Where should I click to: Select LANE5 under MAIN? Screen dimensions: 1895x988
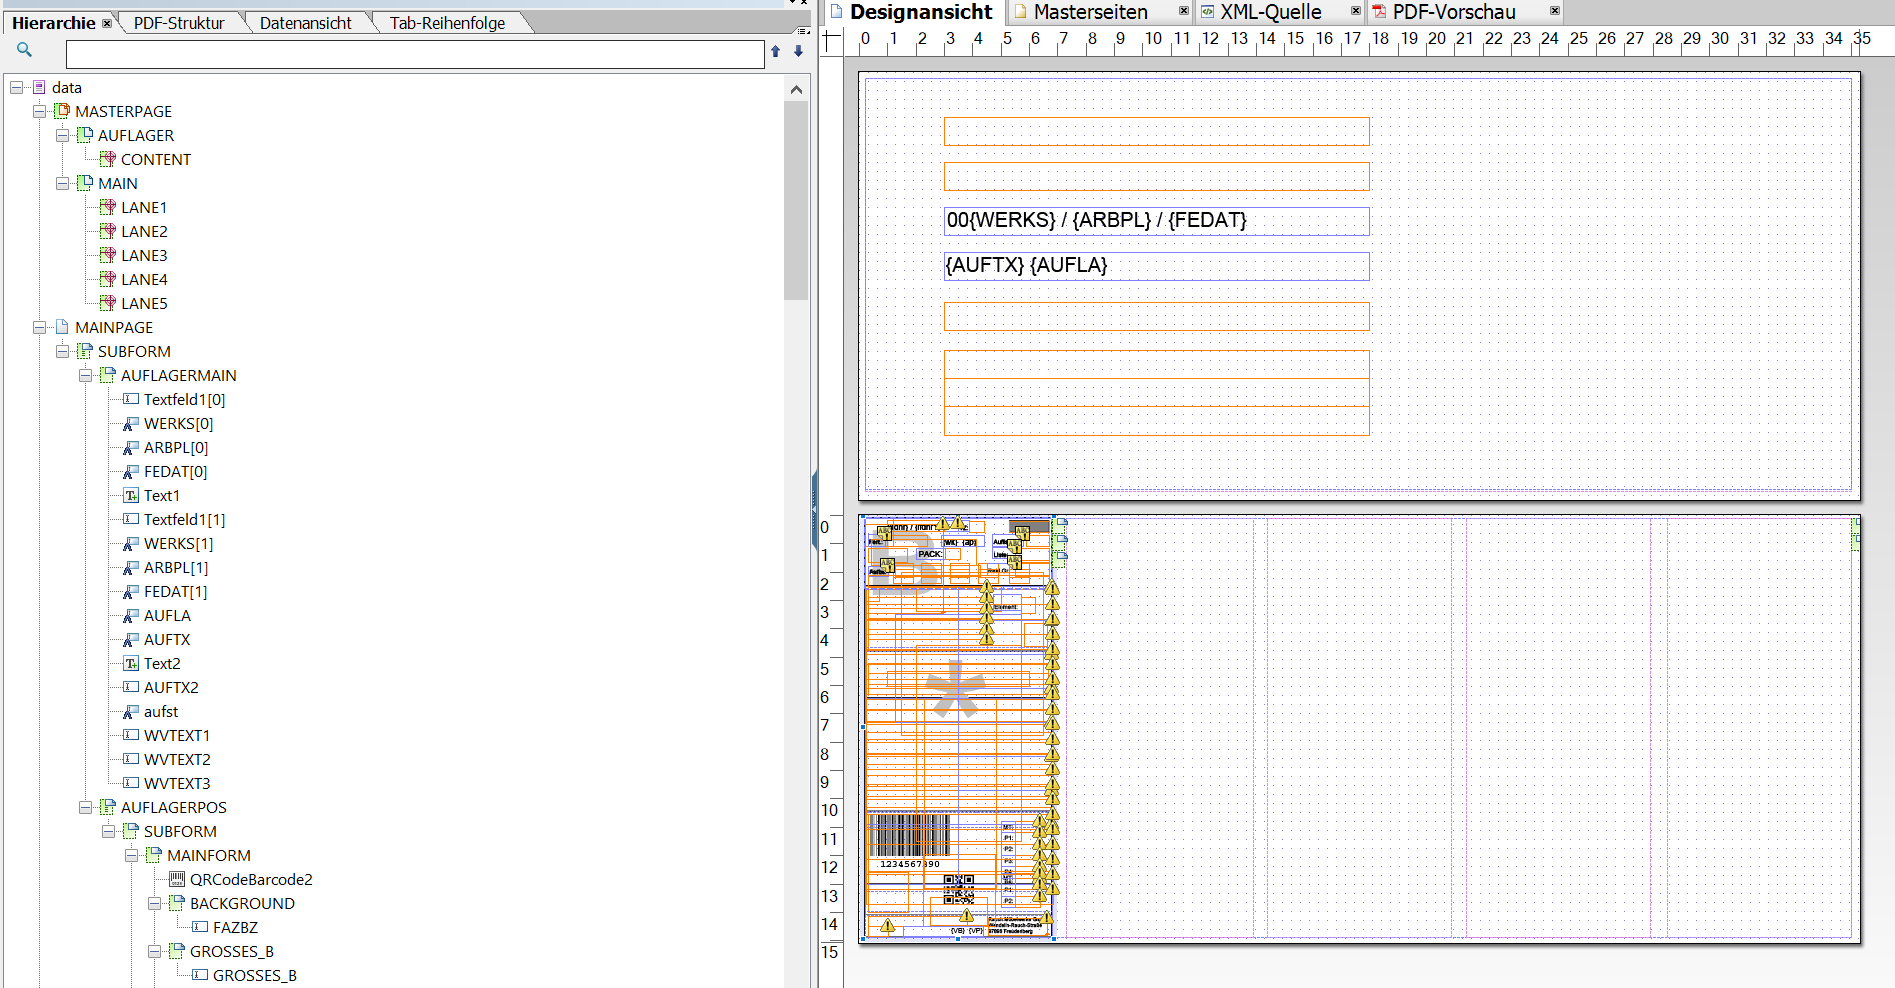pyautogui.click(x=145, y=303)
